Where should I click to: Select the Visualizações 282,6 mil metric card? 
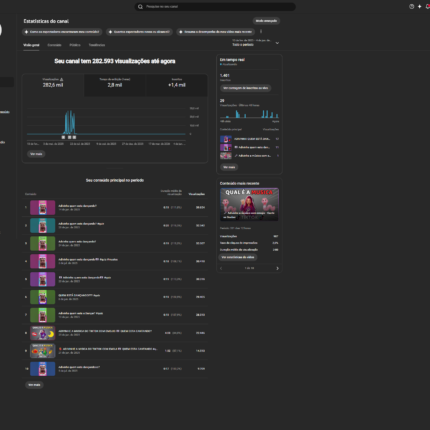[53, 85]
